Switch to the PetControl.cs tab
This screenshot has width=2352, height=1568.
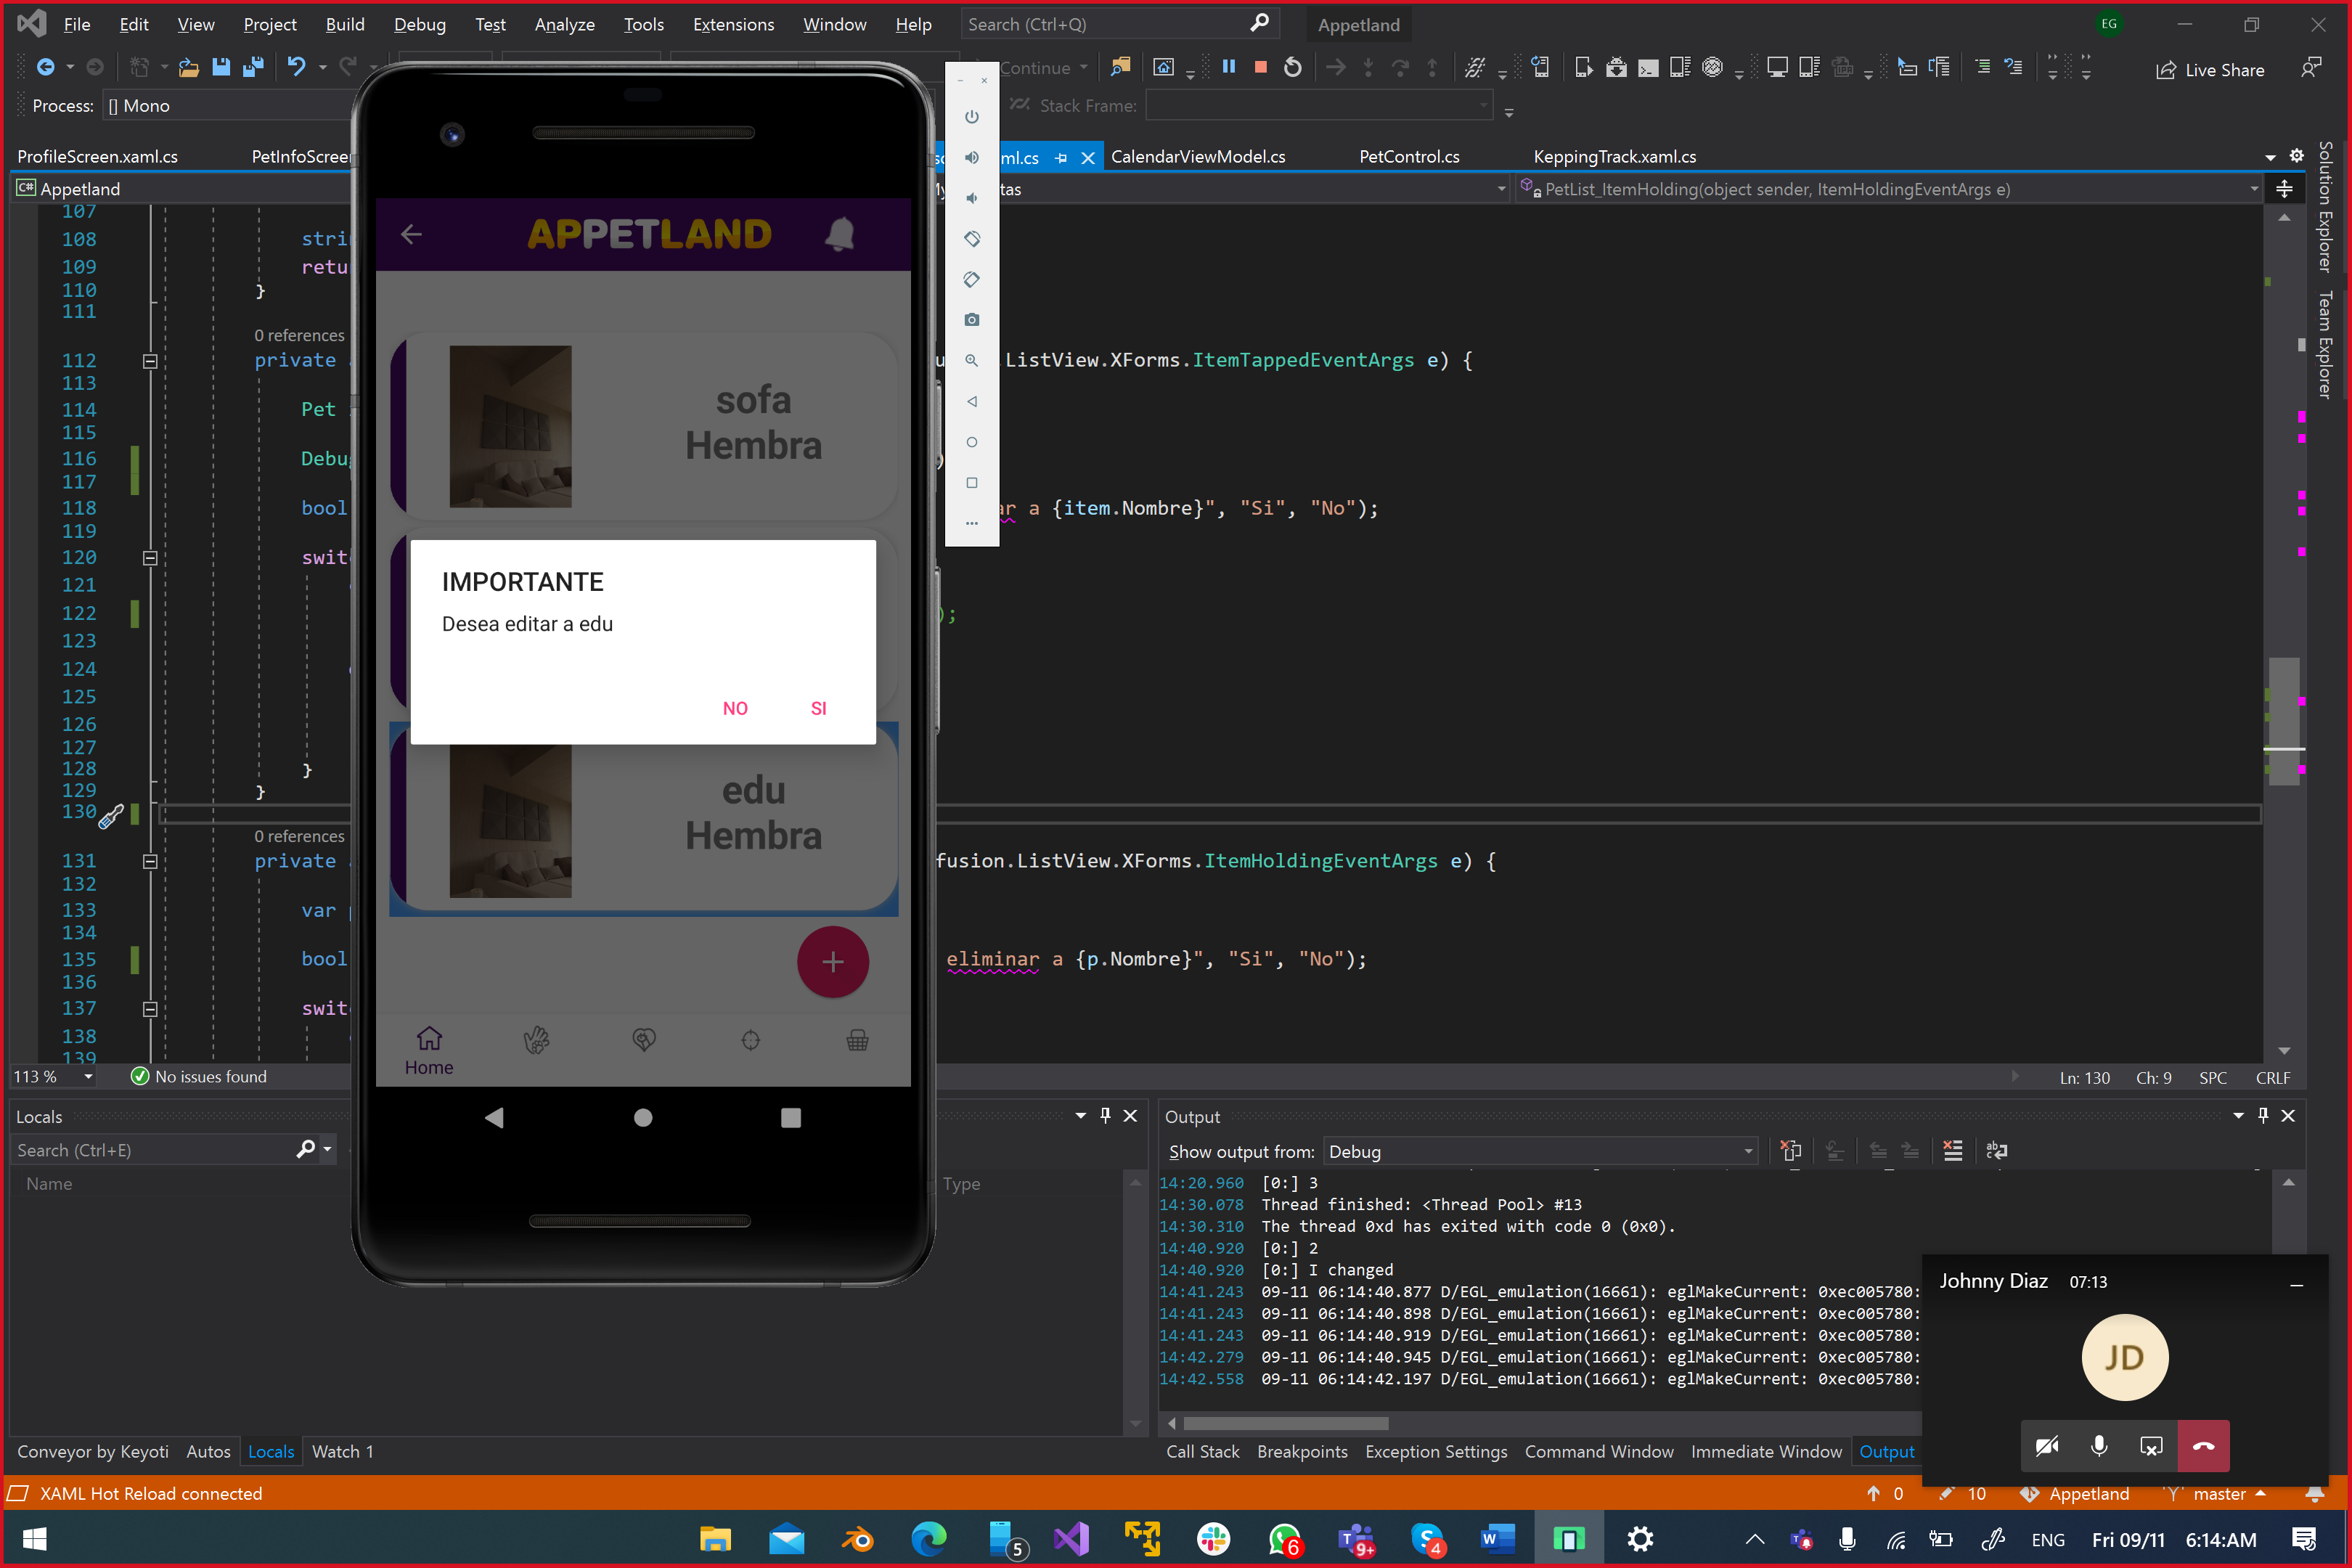click(1409, 157)
